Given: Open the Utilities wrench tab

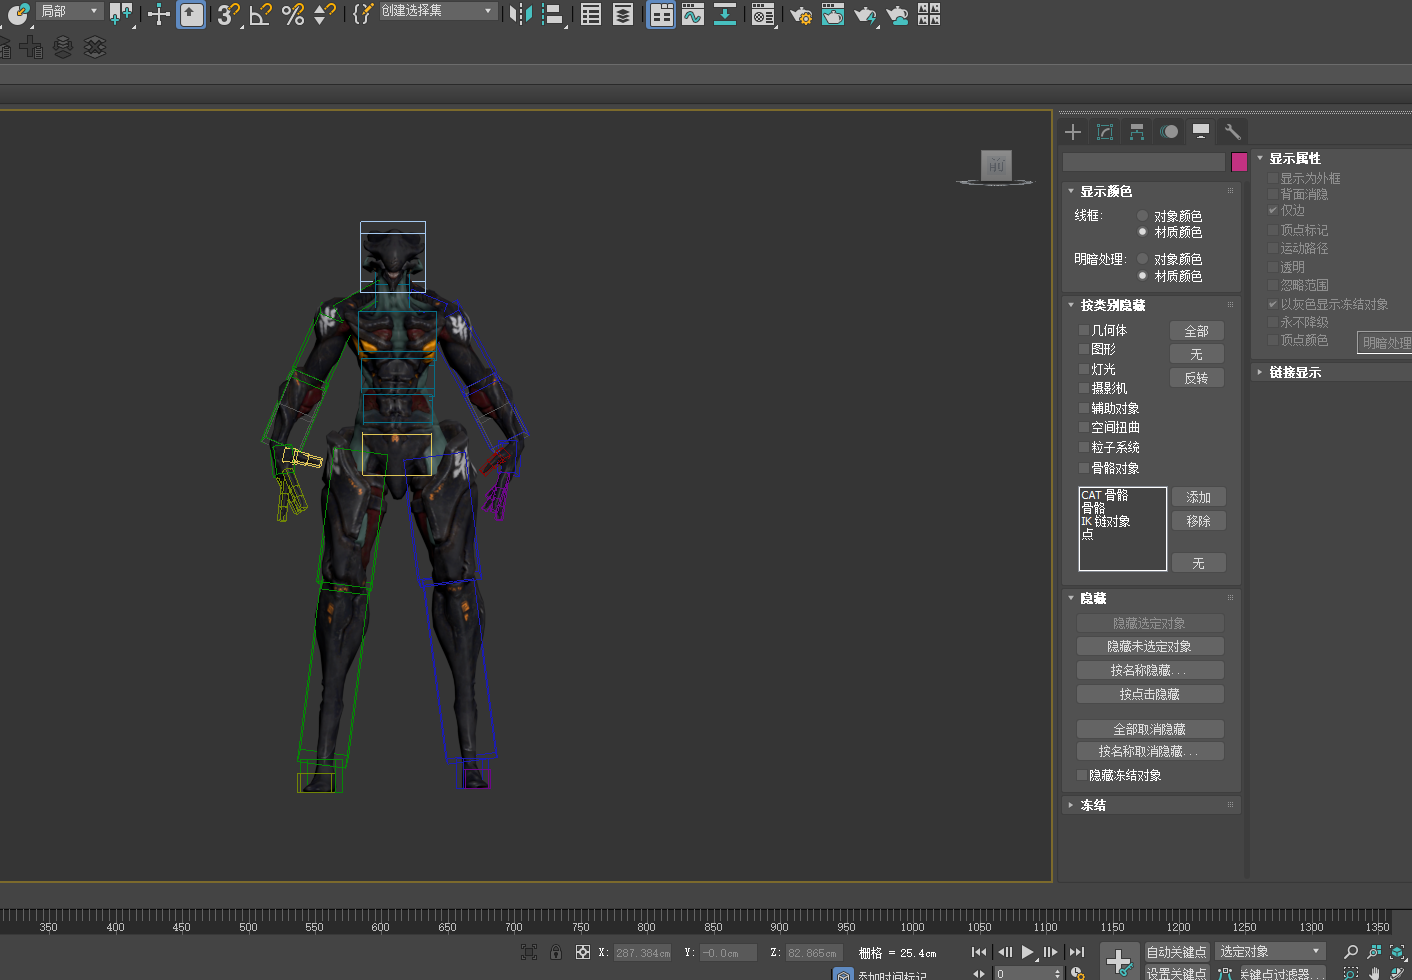Looking at the screenshot, I should pyautogui.click(x=1232, y=132).
